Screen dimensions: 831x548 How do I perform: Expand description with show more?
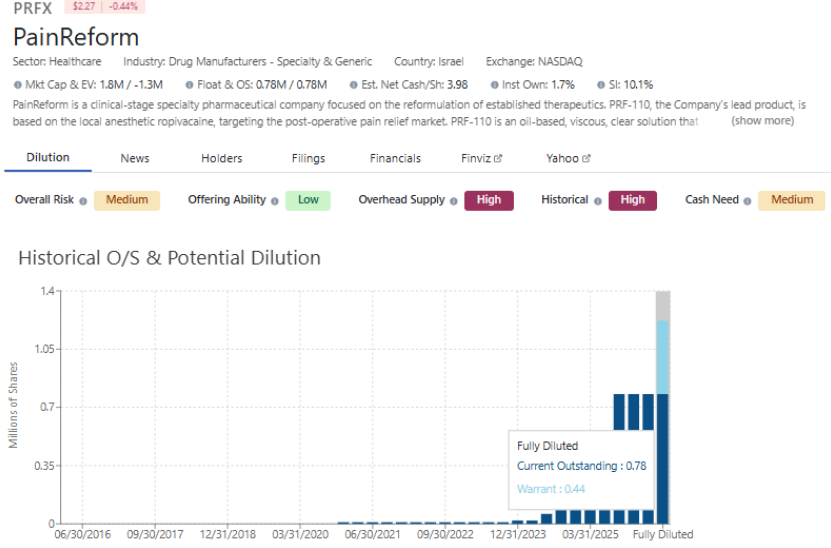[763, 121]
